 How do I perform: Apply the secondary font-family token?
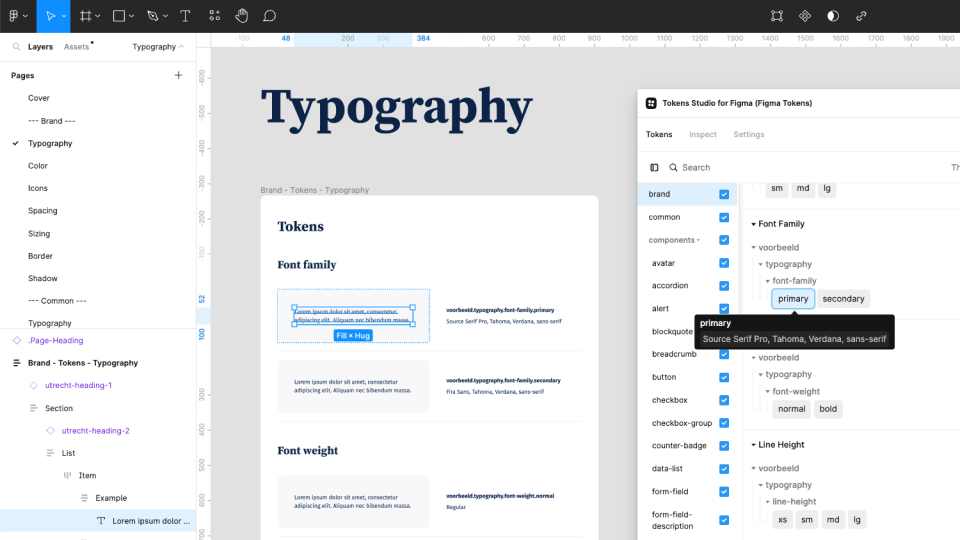point(843,299)
